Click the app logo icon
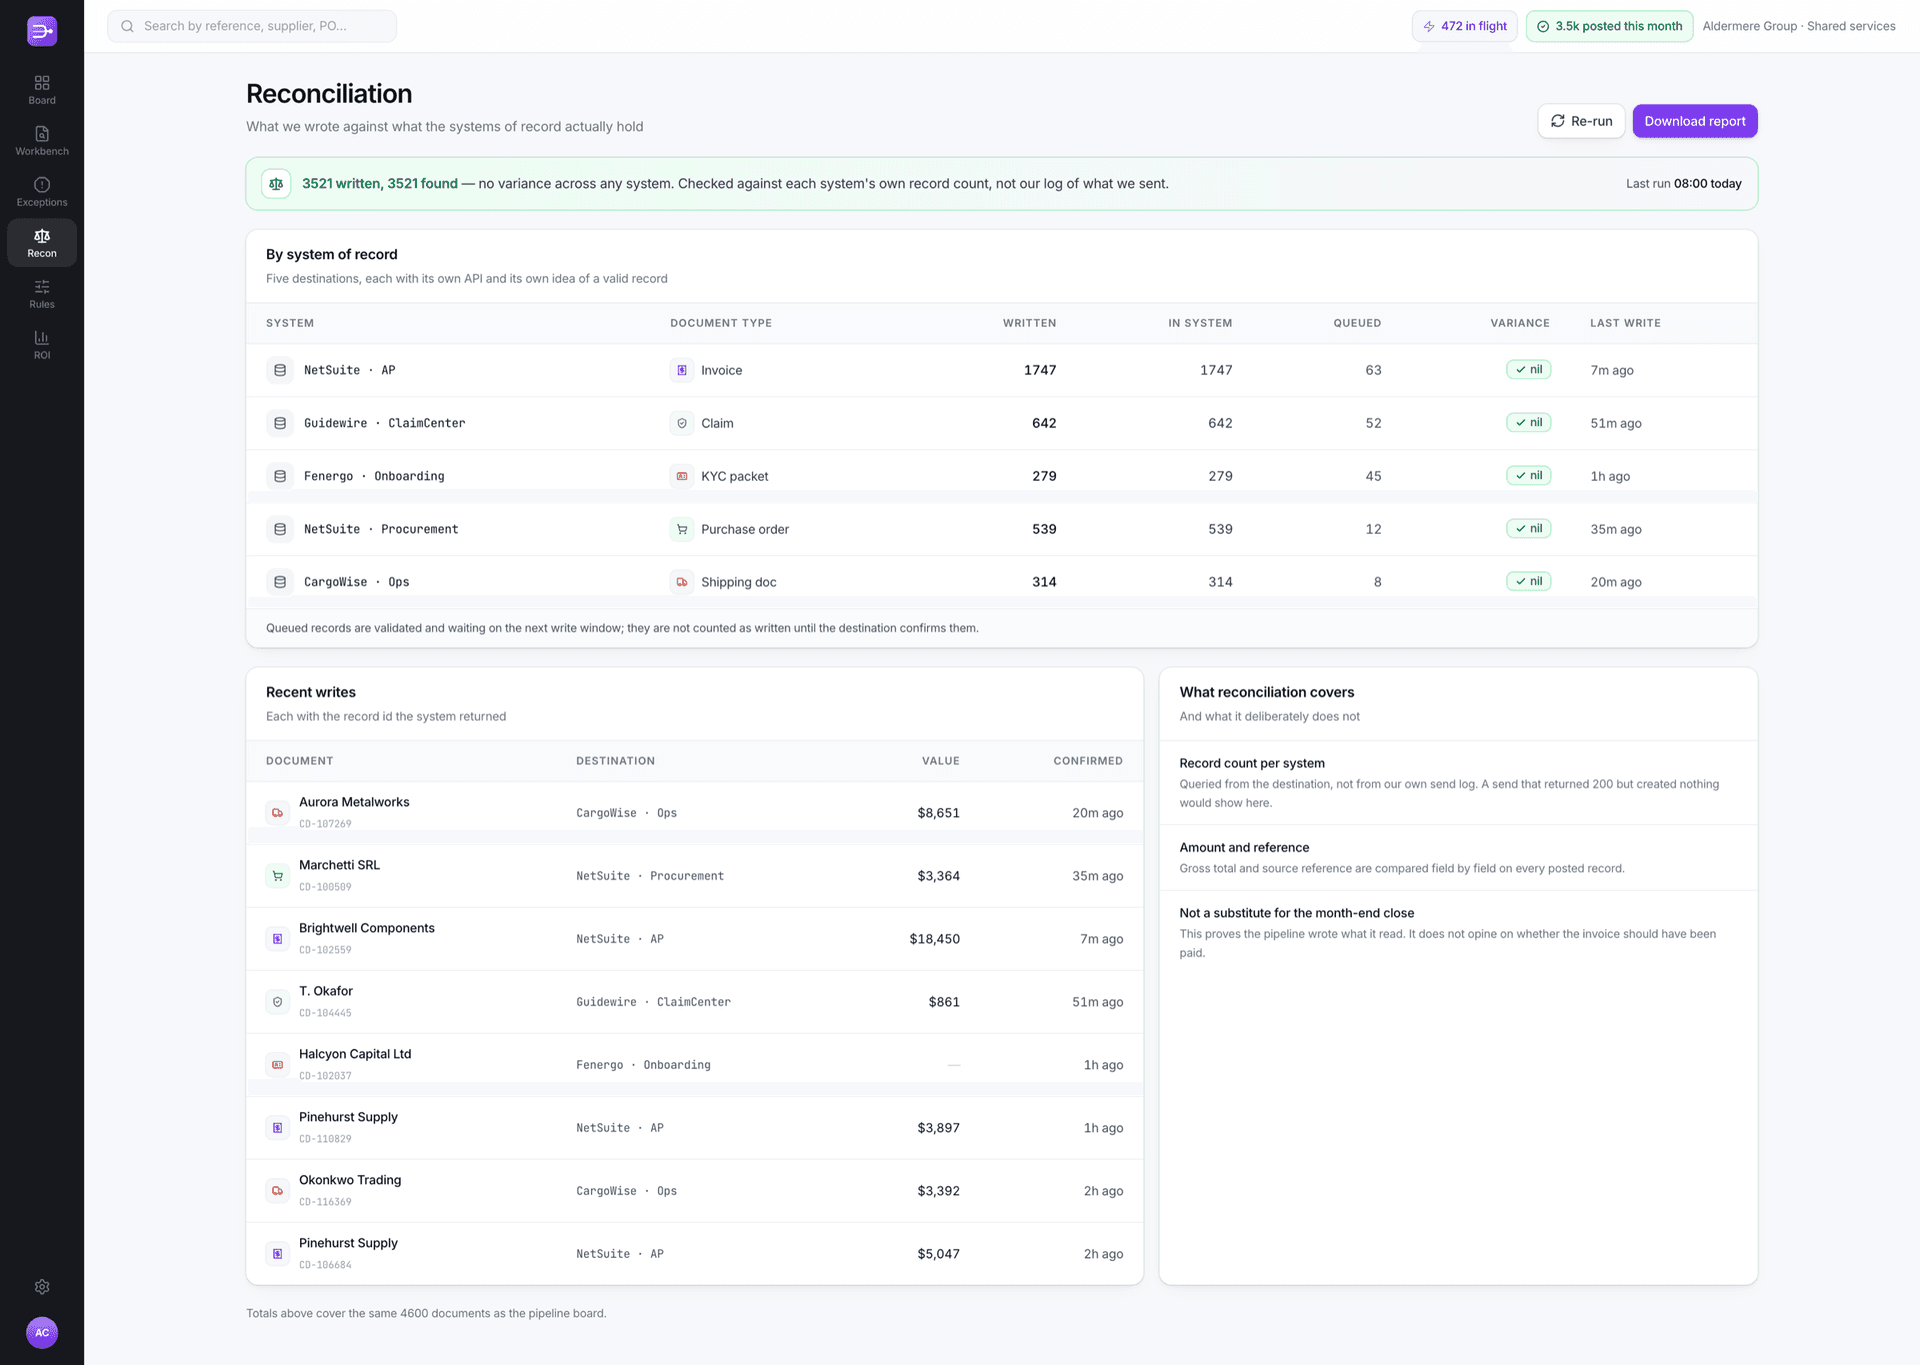The height and width of the screenshot is (1365, 1920). click(x=42, y=31)
